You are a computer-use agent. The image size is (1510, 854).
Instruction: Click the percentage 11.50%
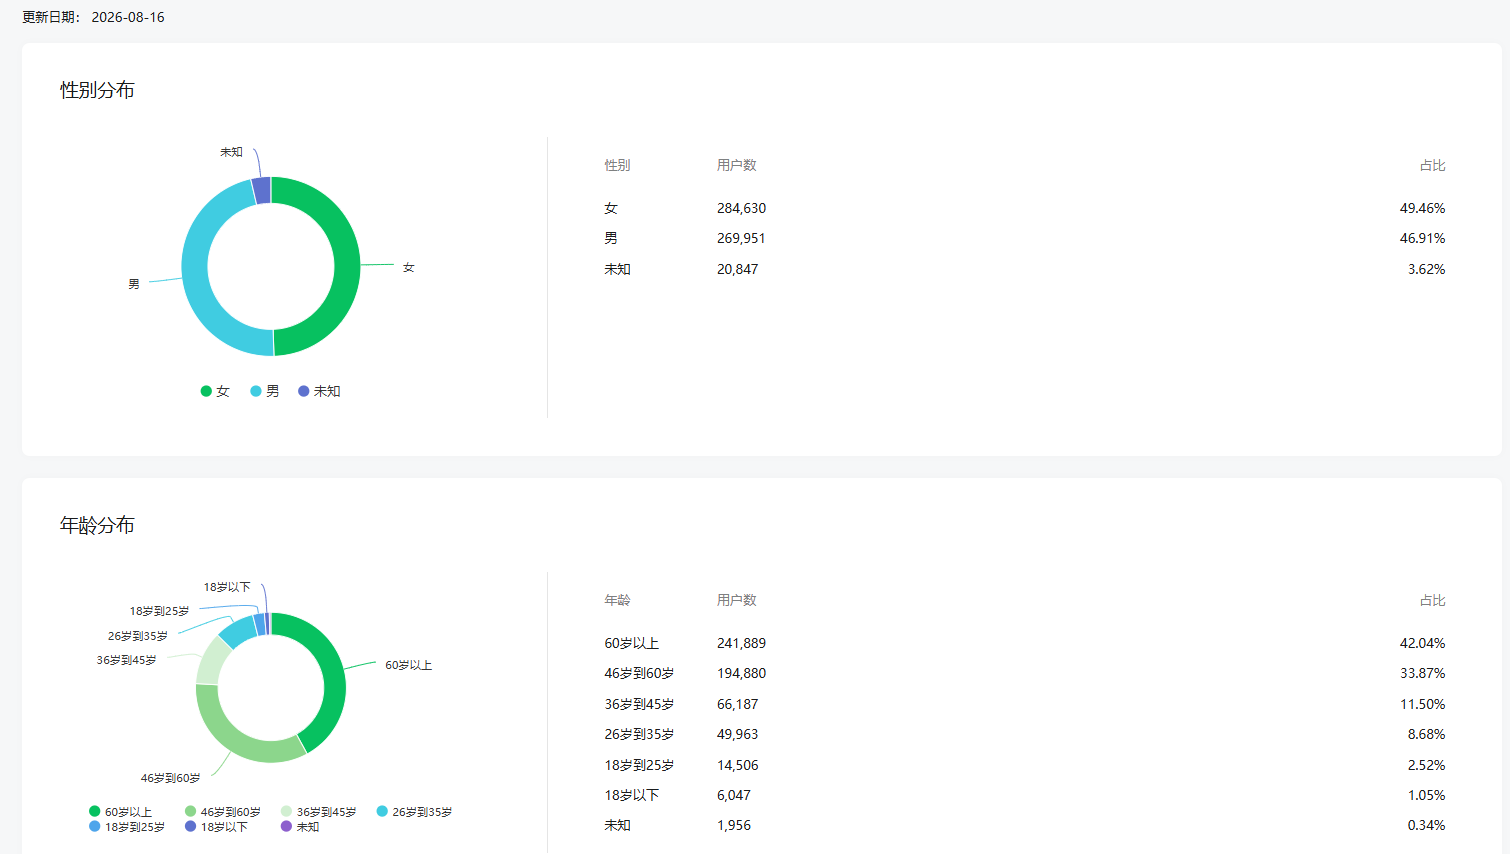(x=1422, y=704)
